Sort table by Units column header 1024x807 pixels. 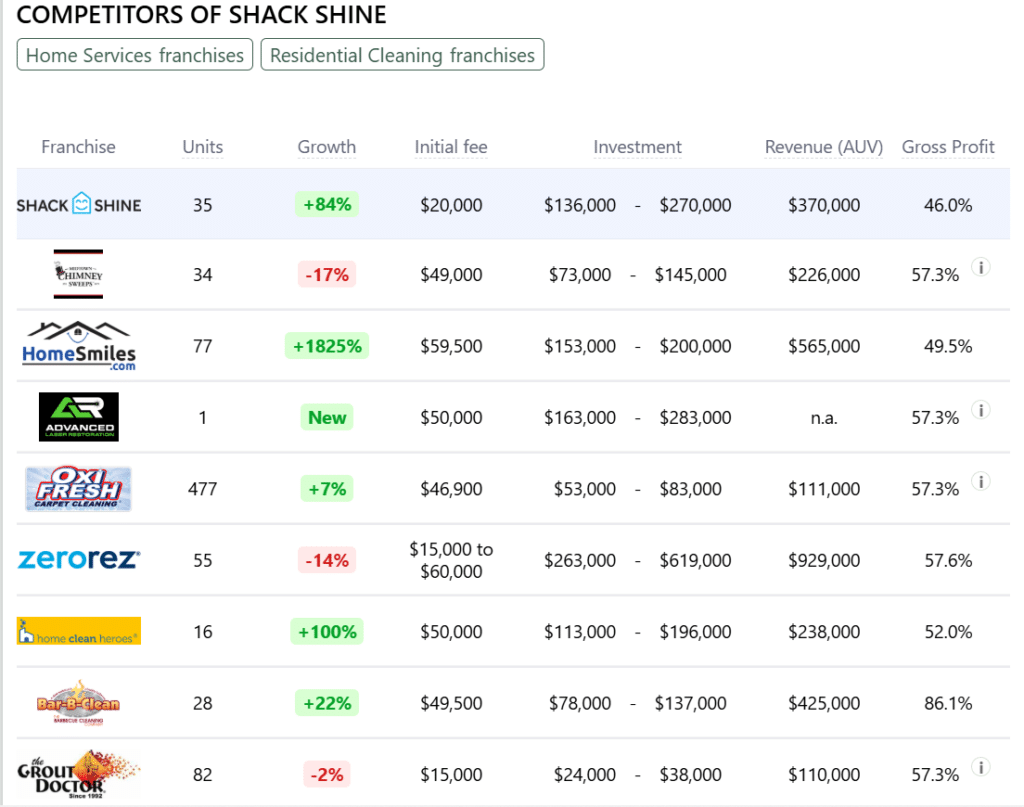point(202,147)
